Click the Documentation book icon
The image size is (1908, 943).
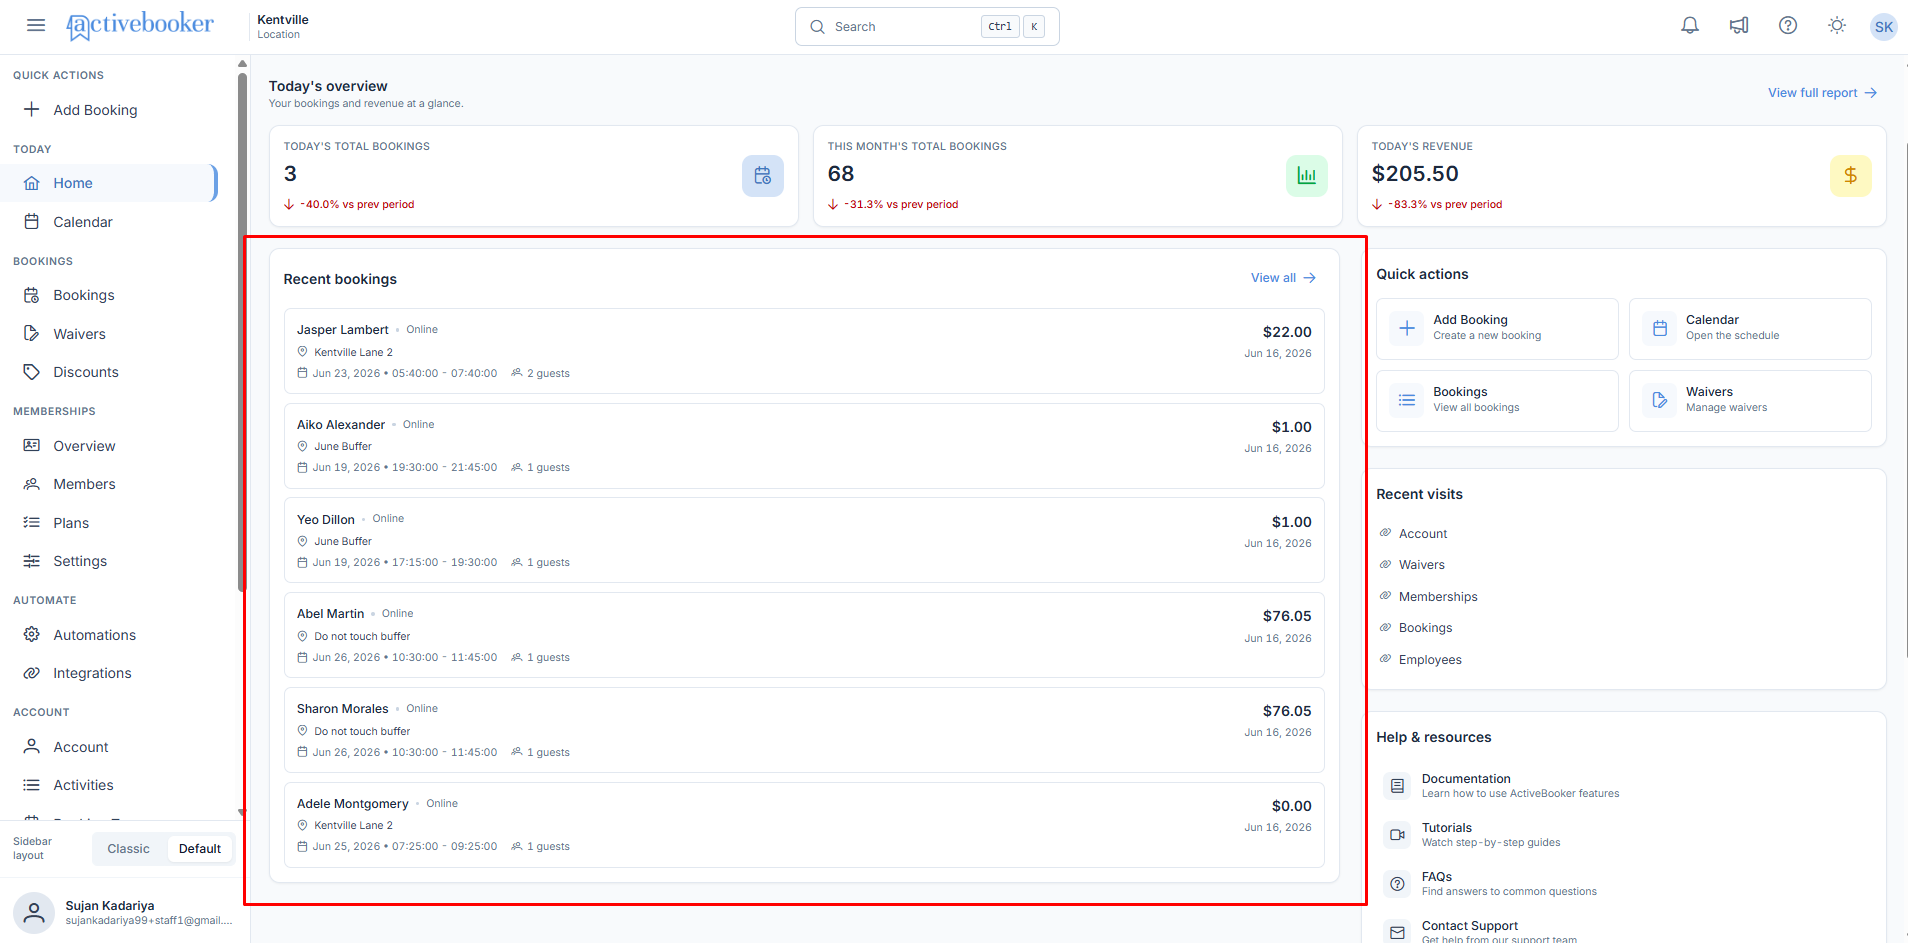[1398, 786]
